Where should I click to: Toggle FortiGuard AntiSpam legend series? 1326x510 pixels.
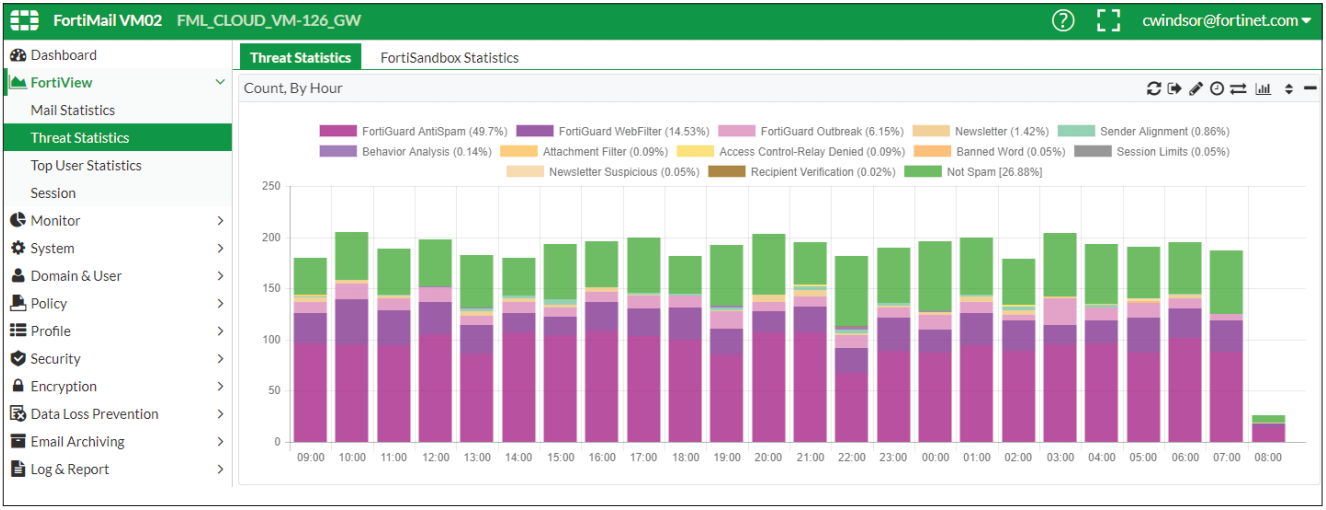tap(414, 131)
